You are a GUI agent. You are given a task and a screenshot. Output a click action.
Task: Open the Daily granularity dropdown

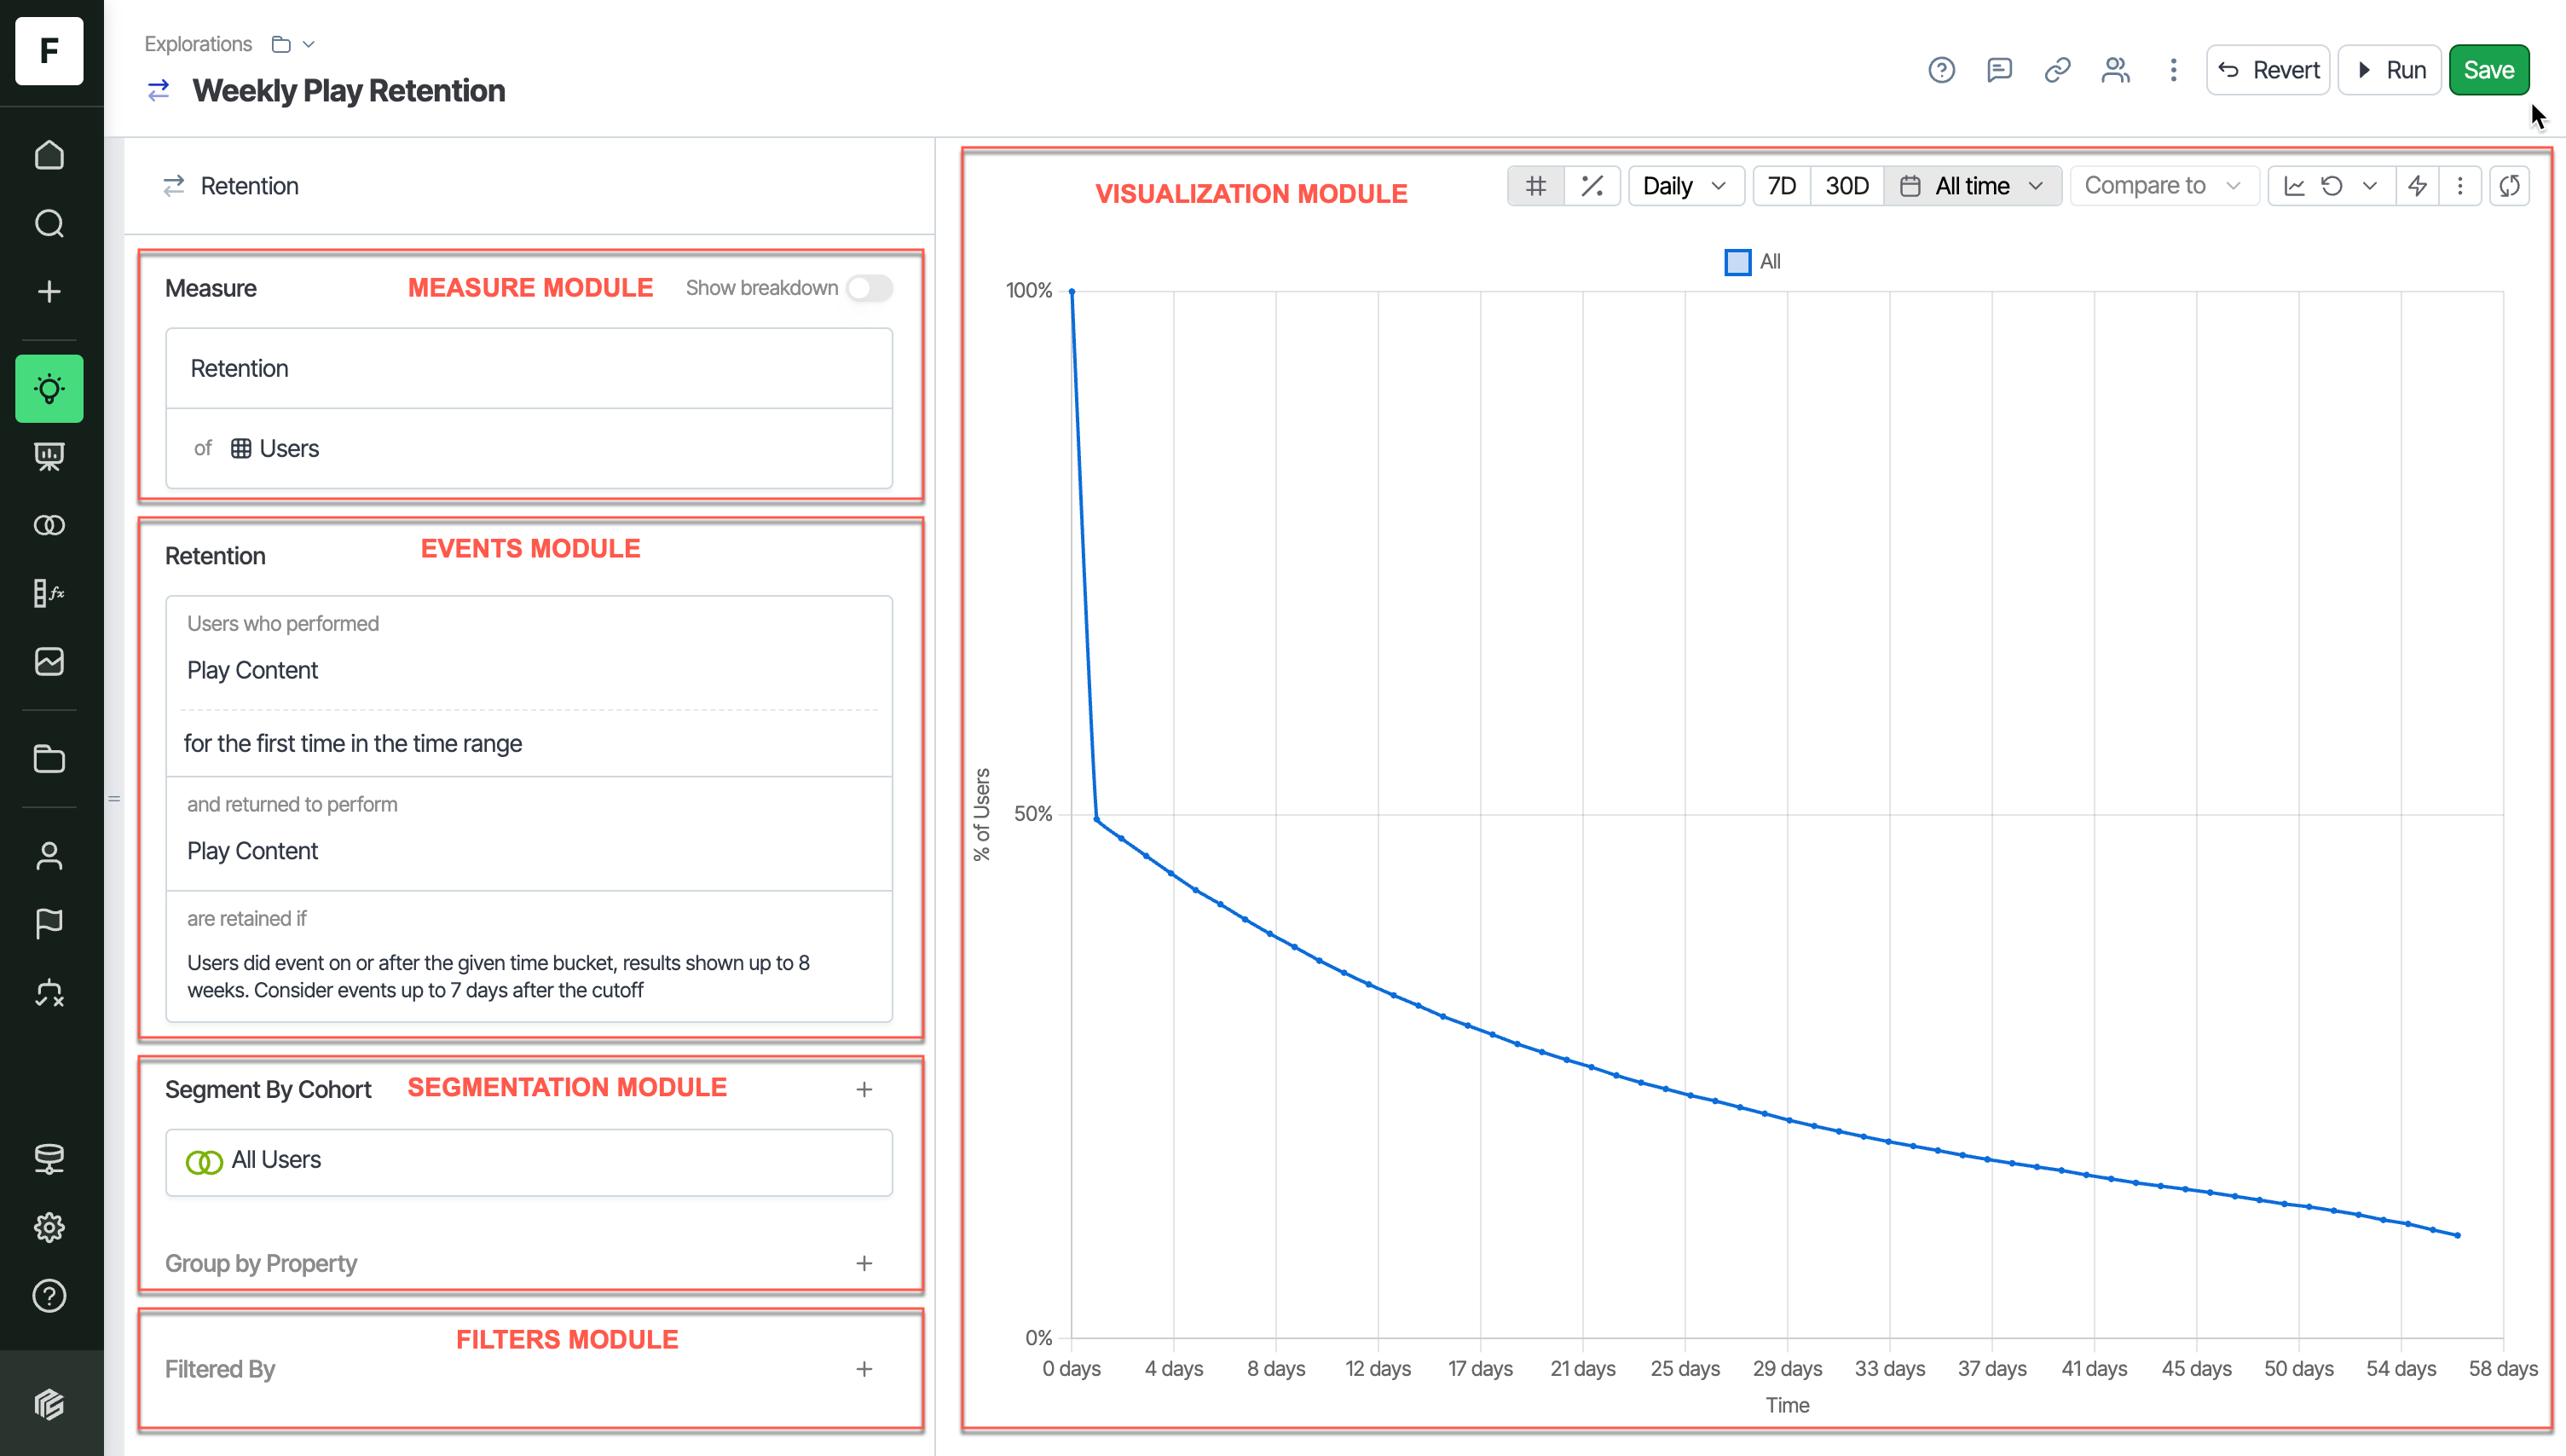click(x=1685, y=186)
